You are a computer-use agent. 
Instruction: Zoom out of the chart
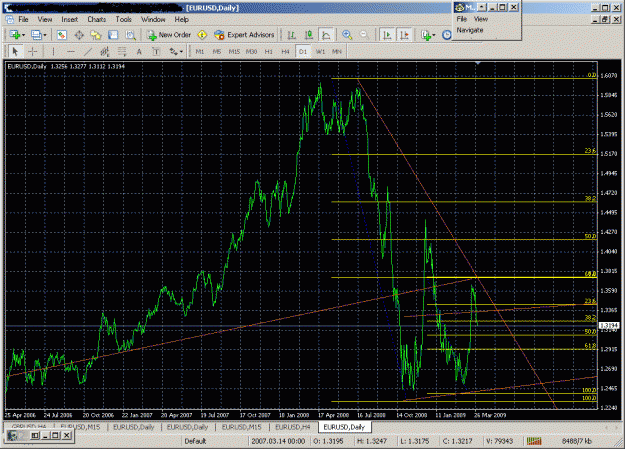[x=364, y=35]
